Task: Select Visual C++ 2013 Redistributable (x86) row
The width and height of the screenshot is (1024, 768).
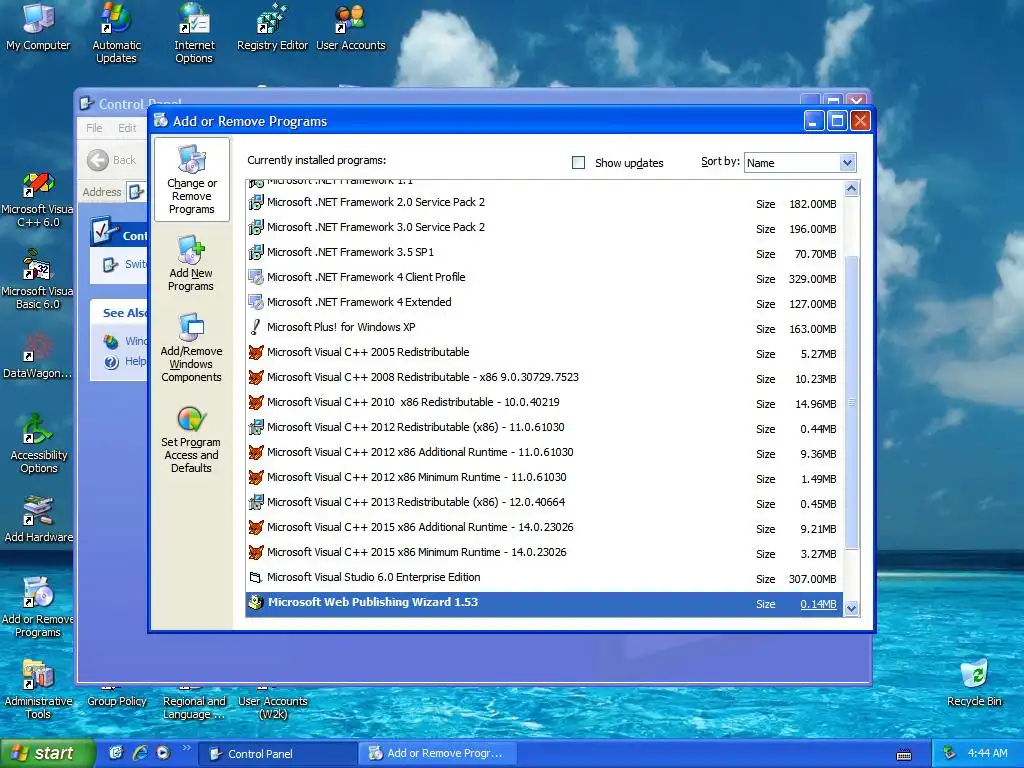Action: 544,502
